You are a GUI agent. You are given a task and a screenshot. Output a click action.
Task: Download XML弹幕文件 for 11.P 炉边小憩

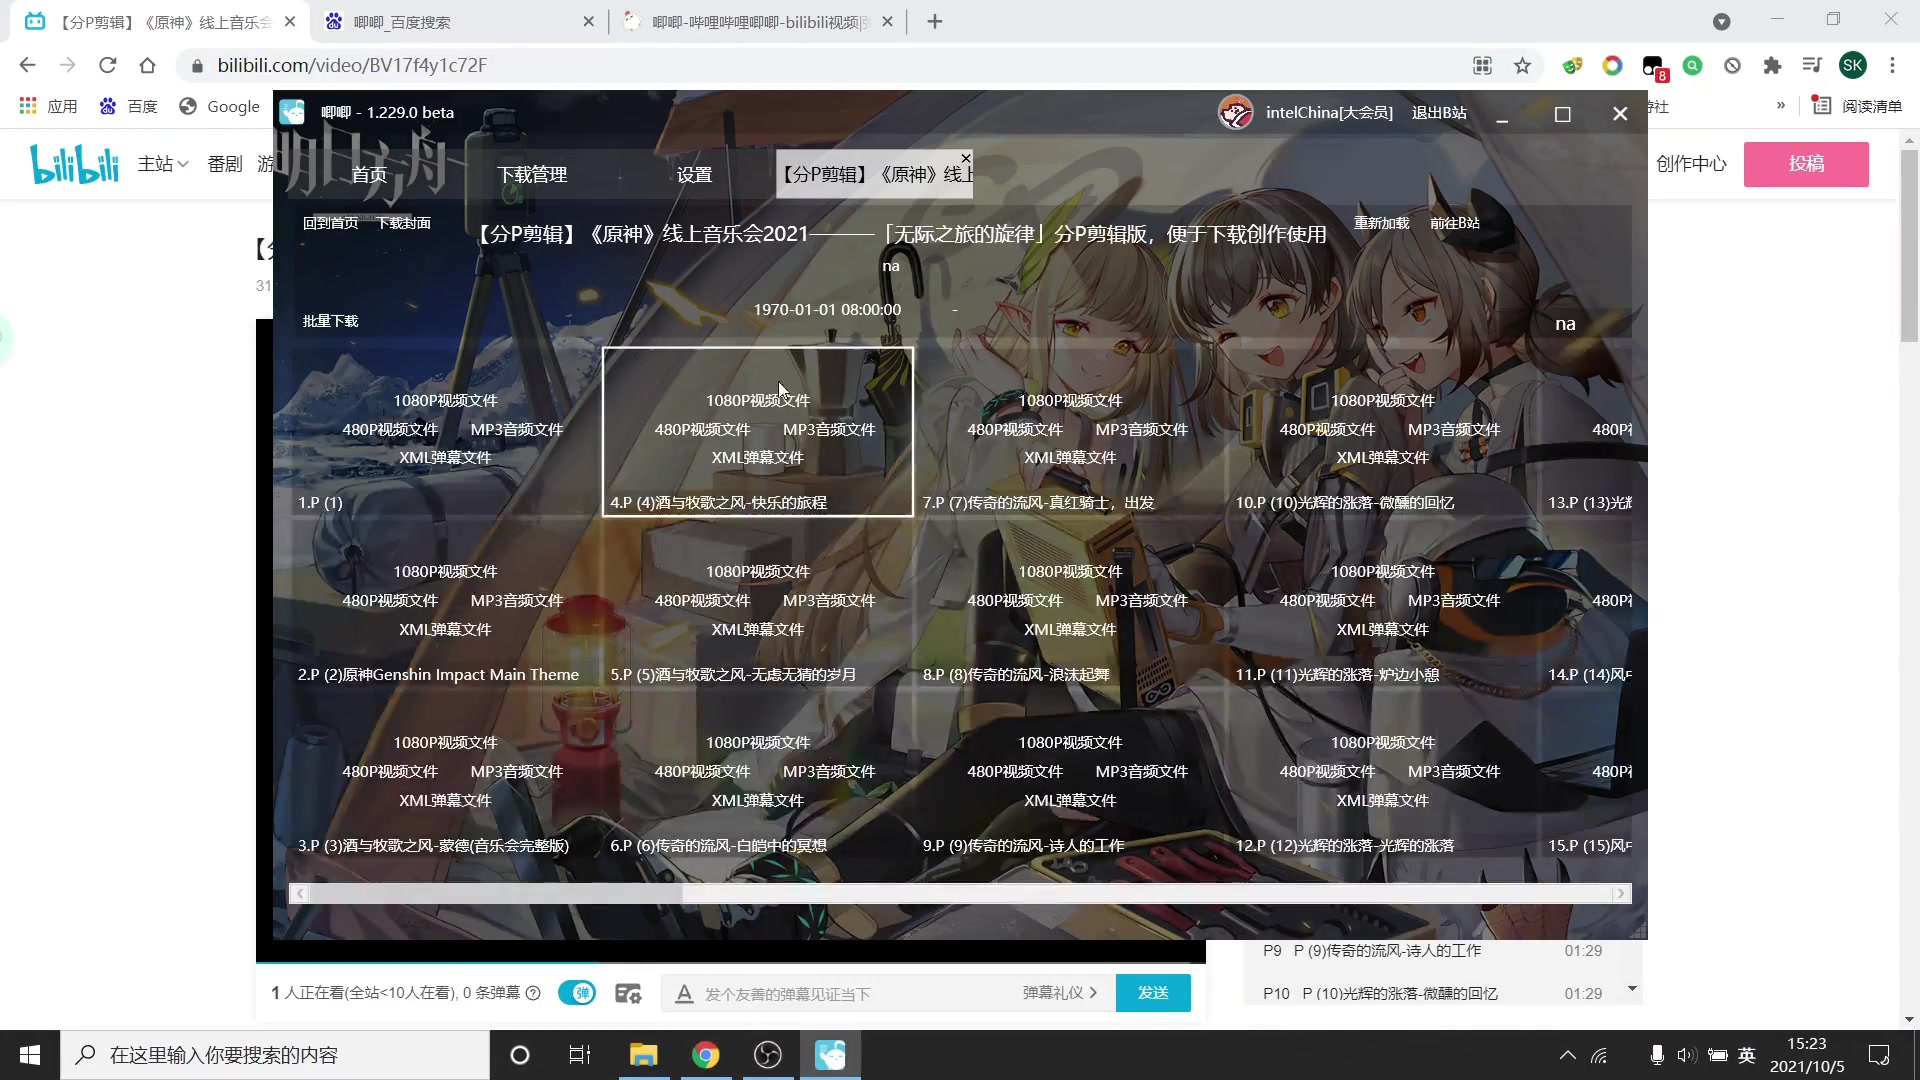pos(1383,629)
